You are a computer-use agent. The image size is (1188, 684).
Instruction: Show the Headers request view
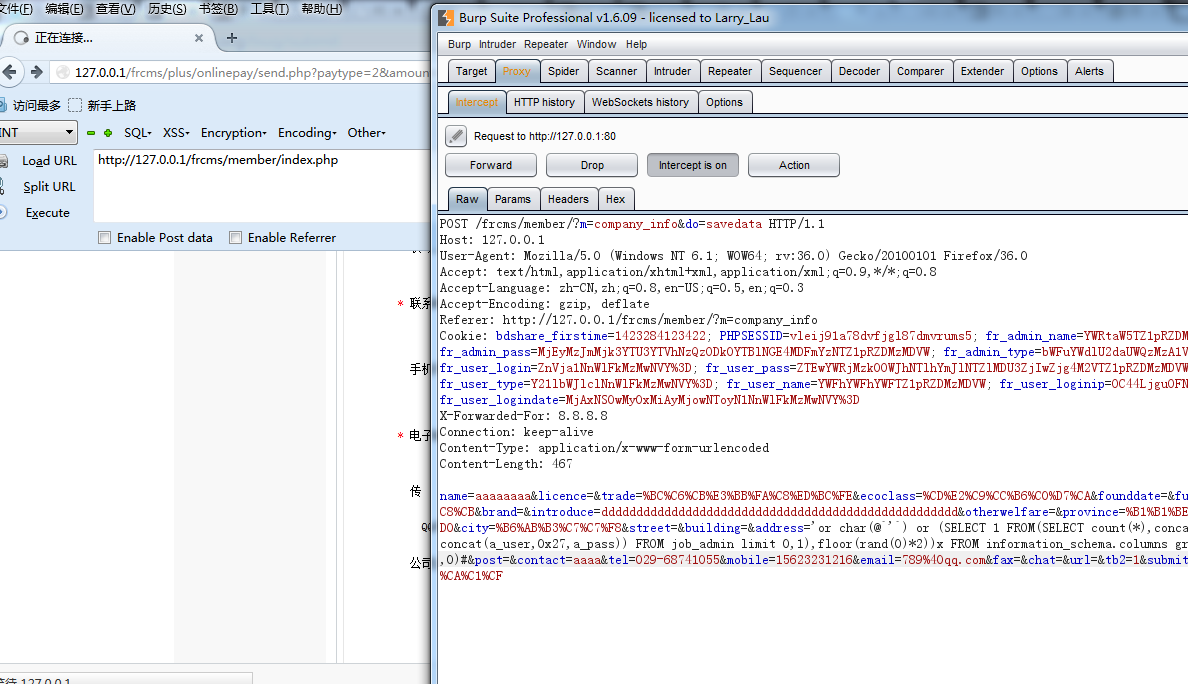point(568,199)
